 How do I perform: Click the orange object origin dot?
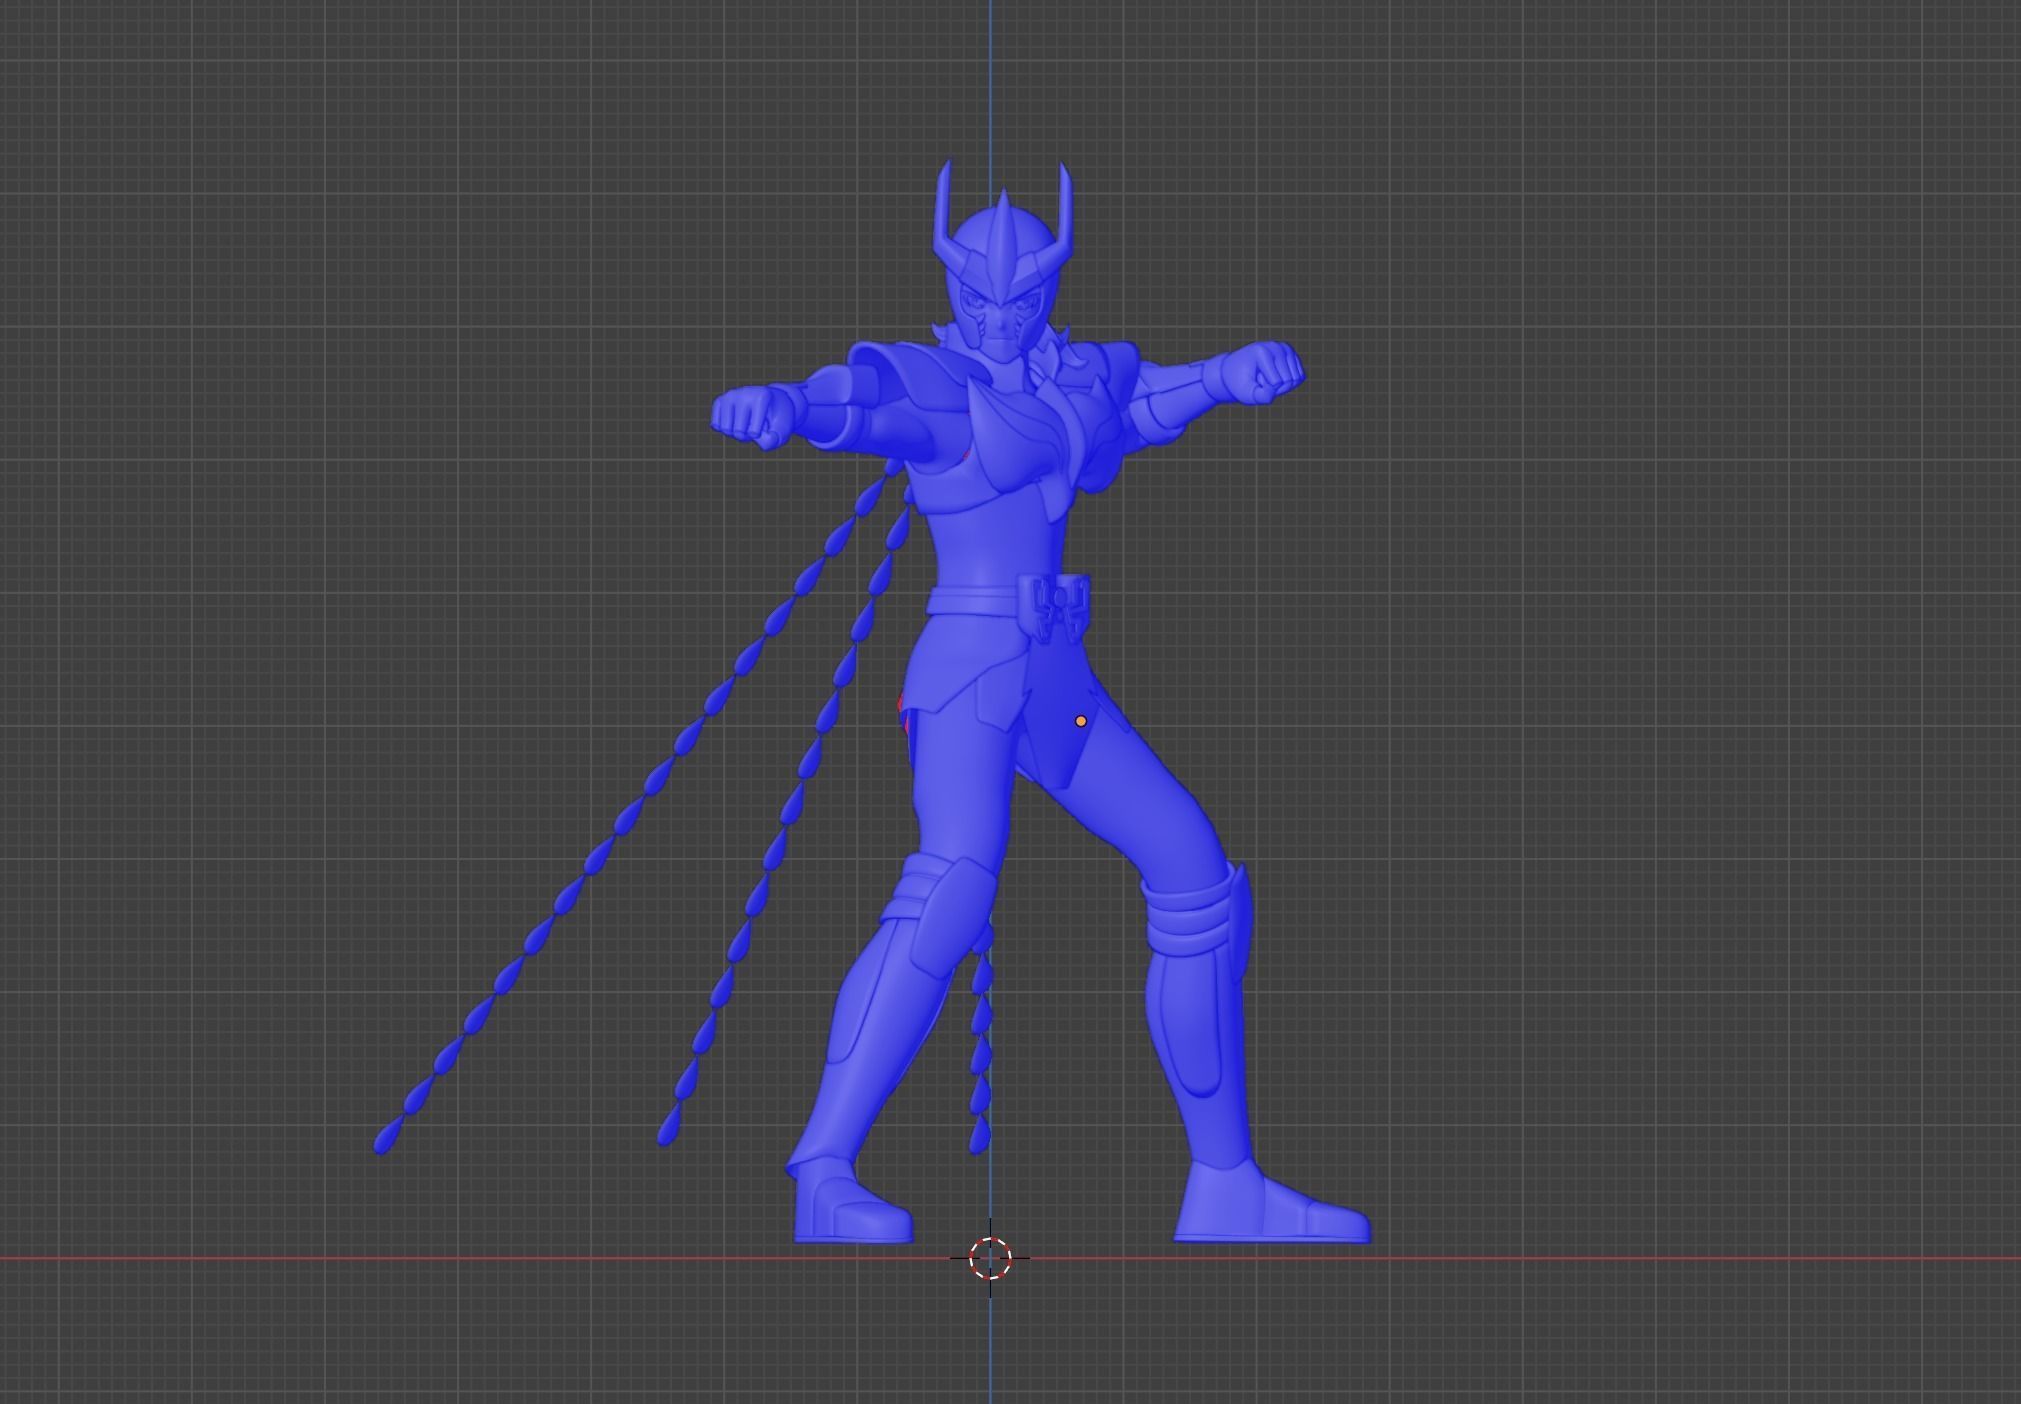[1081, 721]
